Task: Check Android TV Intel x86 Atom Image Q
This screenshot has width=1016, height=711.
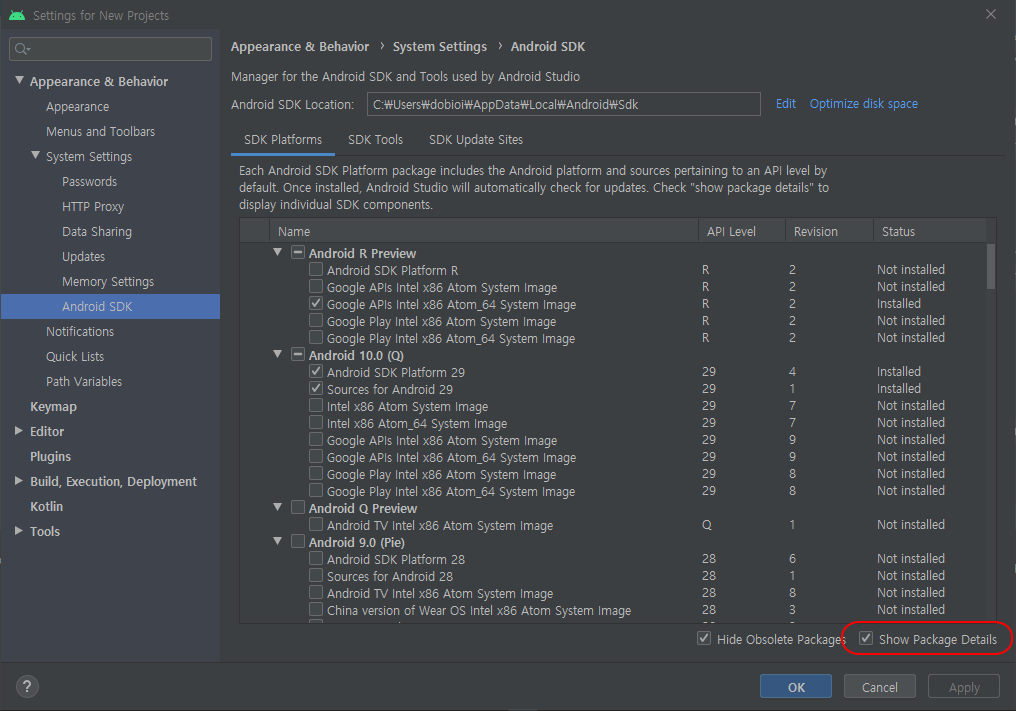Action: point(316,524)
